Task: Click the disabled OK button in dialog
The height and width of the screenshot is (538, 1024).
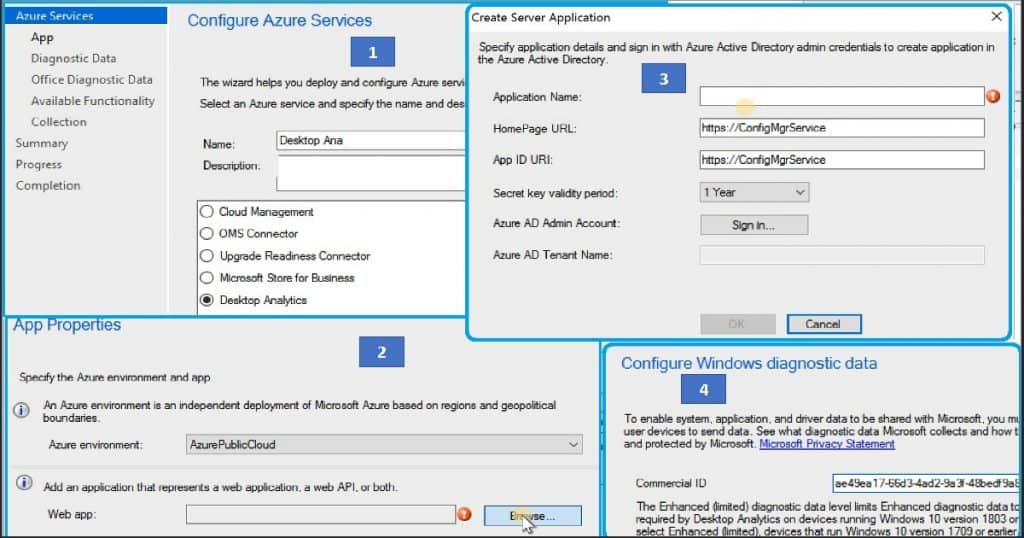Action: (737, 324)
